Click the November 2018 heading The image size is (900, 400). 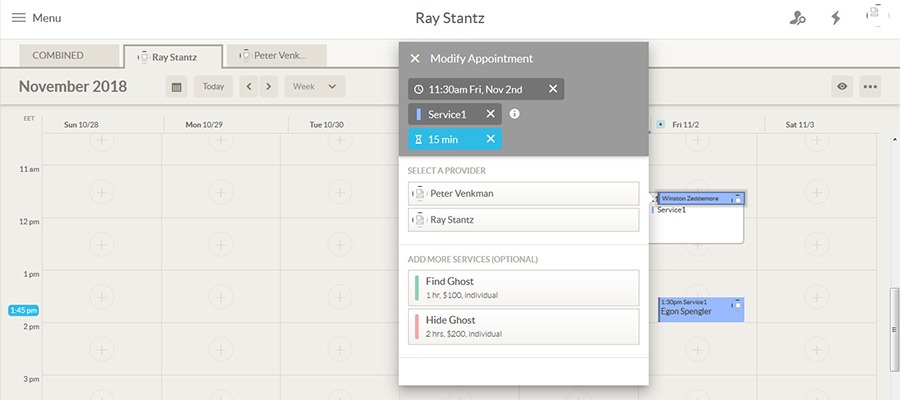tap(73, 87)
